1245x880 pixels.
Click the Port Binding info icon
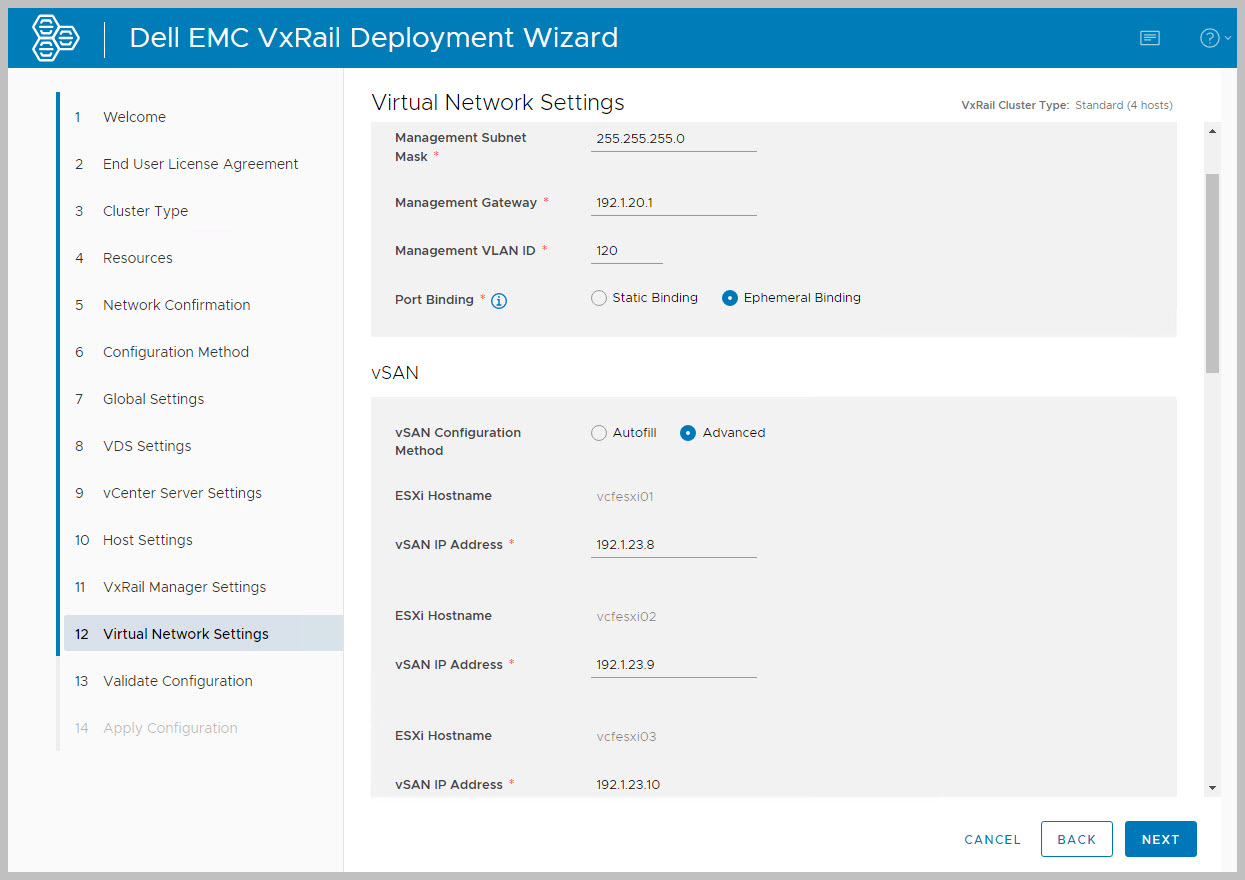pyautogui.click(x=499, y=300)
